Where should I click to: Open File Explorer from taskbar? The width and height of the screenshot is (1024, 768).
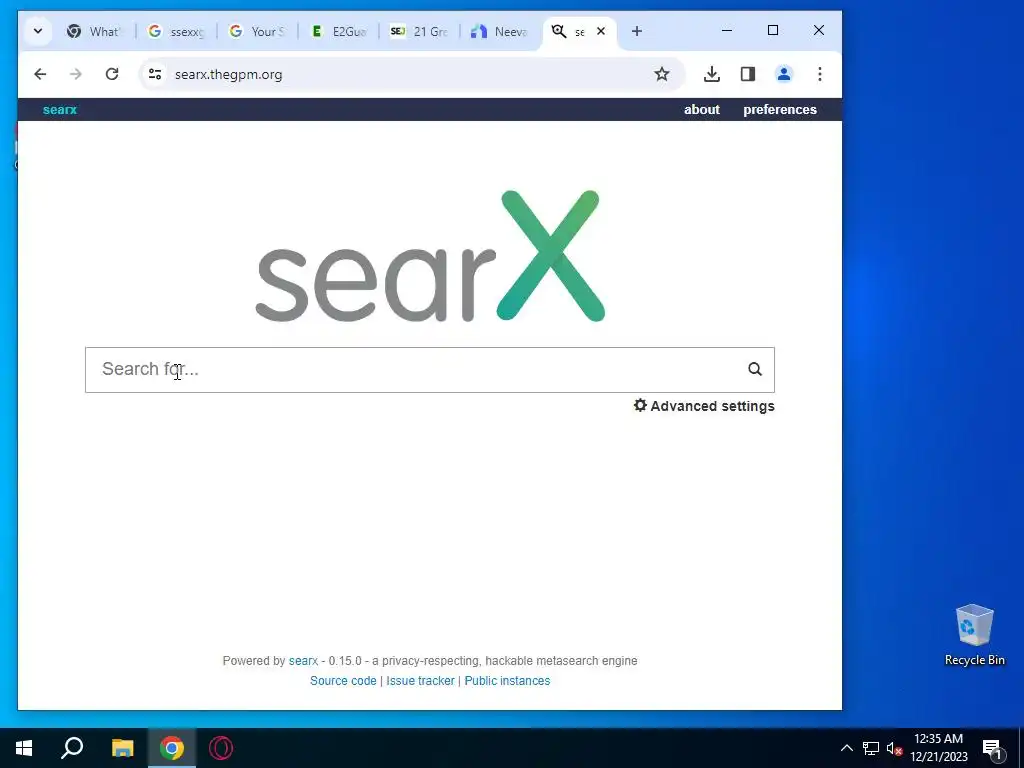pos(122,748)
